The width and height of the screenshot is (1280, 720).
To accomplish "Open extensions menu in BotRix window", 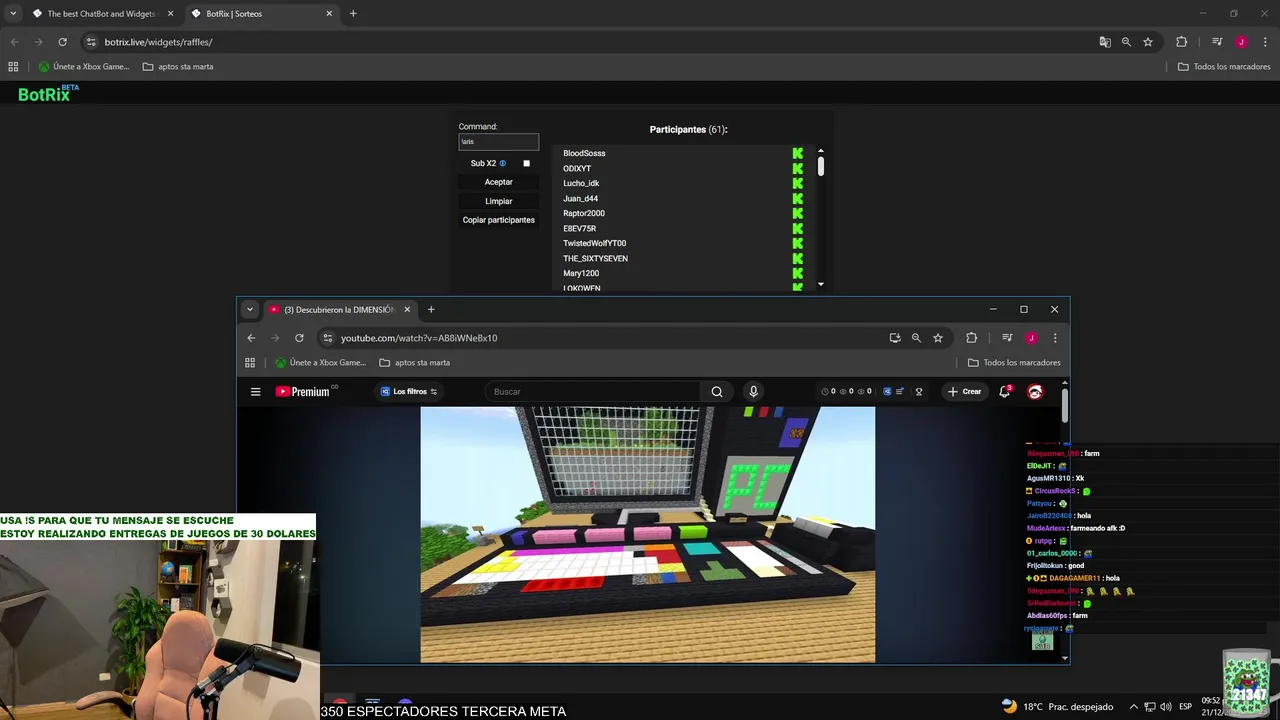I will pyautogui.click(x=1181, y=42).
